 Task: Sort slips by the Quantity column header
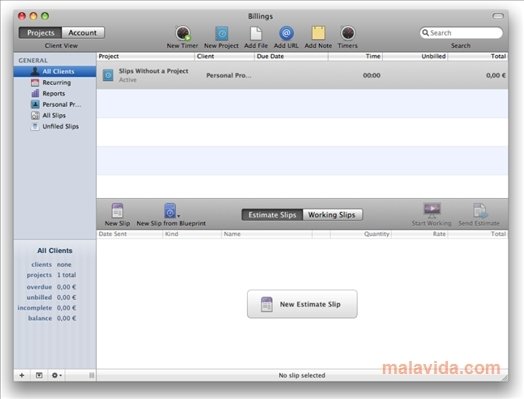(361, 234)
